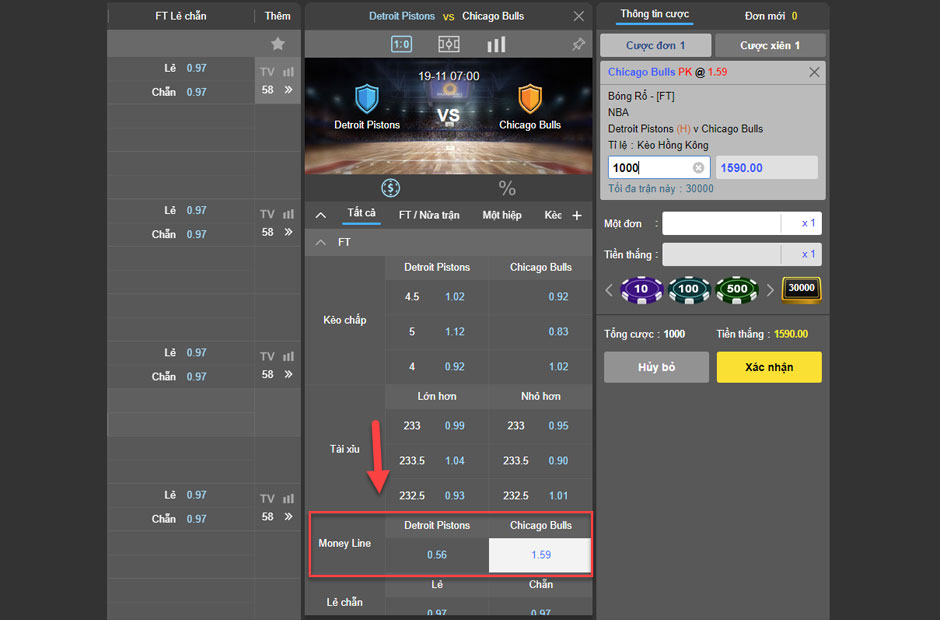Pick Lớn hơn 233 odds 0.99
Viewport: 940px width, 620px height.
tap(454, 426)
